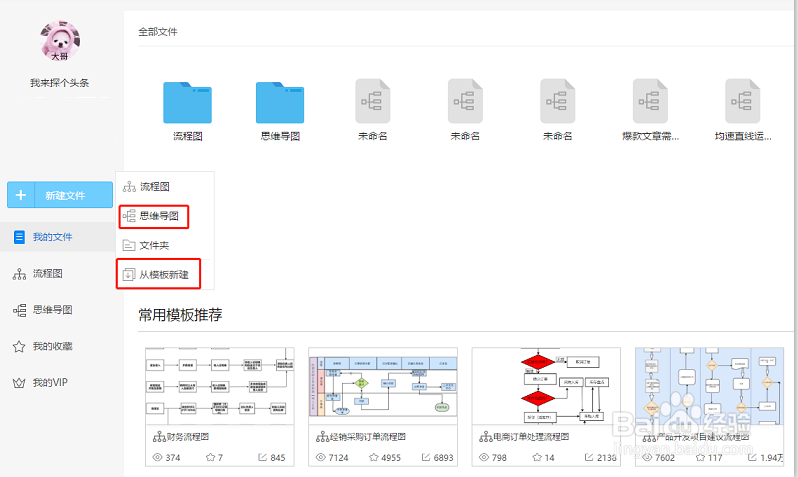Click the star icon on 财务流程图 card
The width and height of the screenshot is (798, 477).
(x=210, y=457)
